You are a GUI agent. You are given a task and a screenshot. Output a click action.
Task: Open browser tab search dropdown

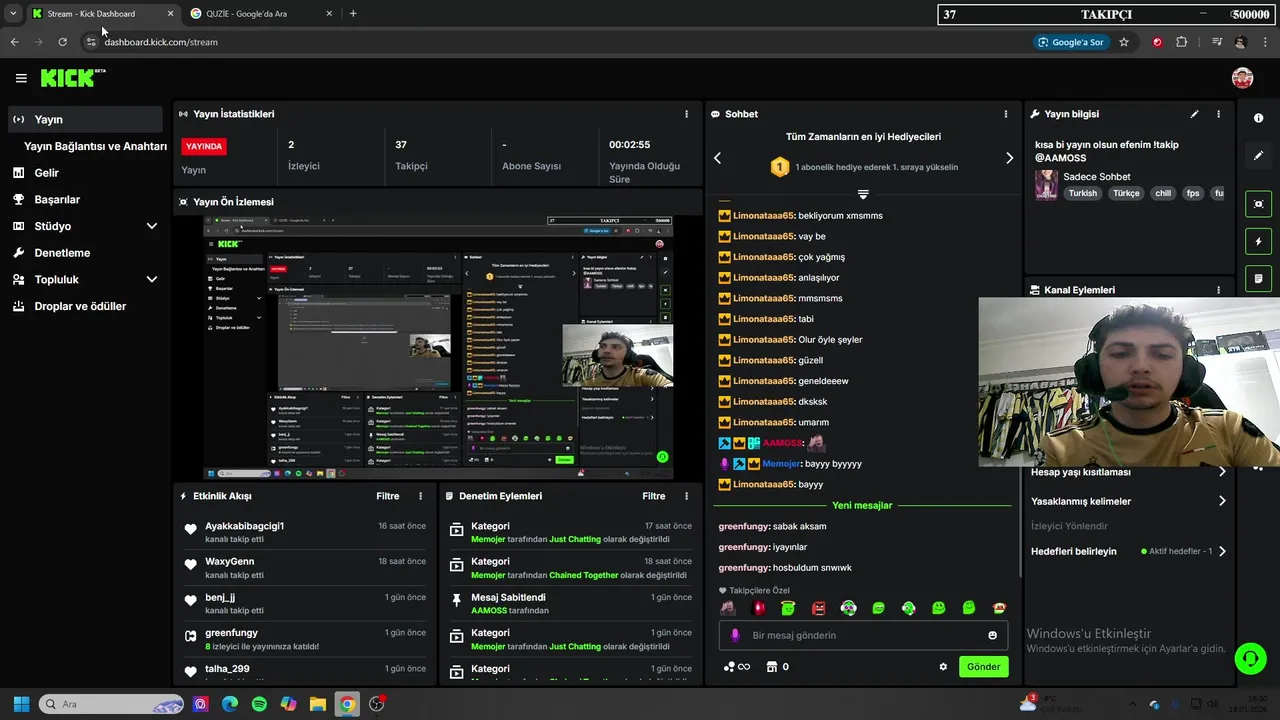click(x=12, y=14)
